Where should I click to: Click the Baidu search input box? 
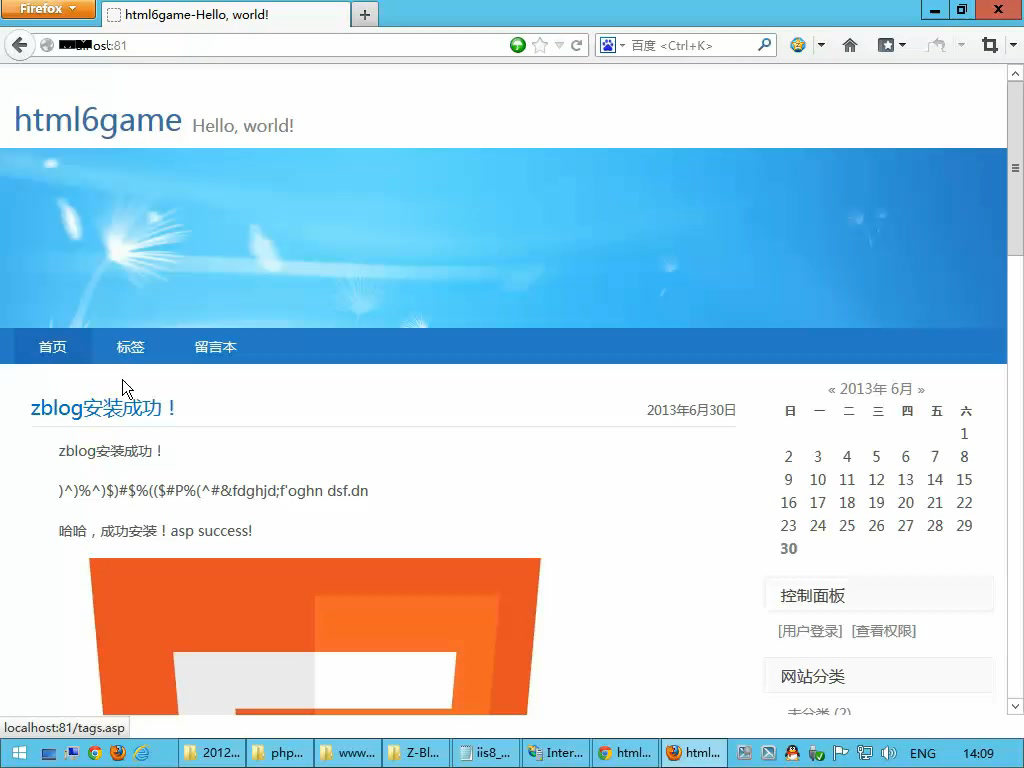click(x=691, y=45)
